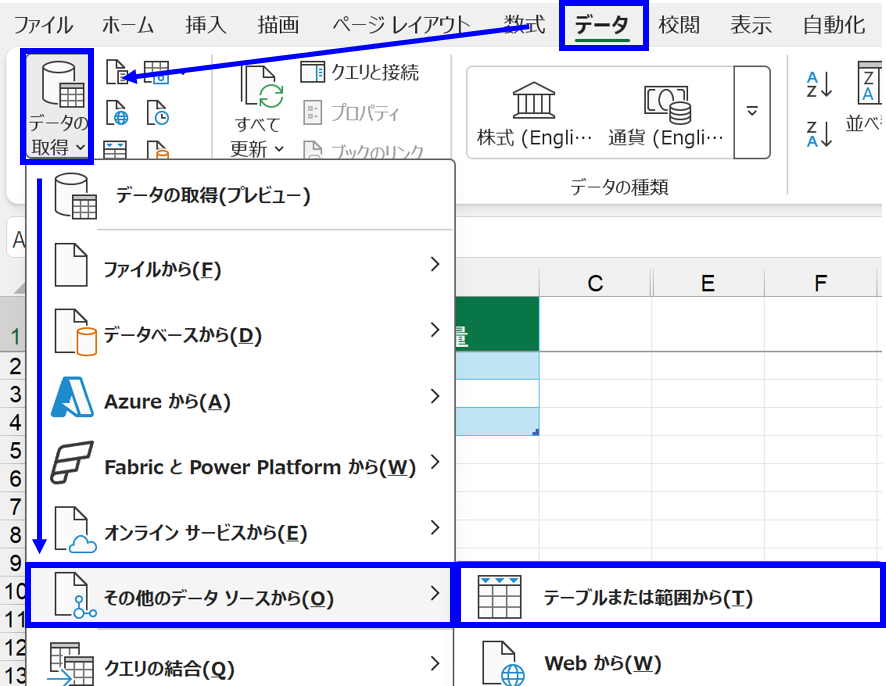This screenshot has width=886, height=686.
Task: Expand the ファイルから(F) submenu
Action: pos(240,265)
